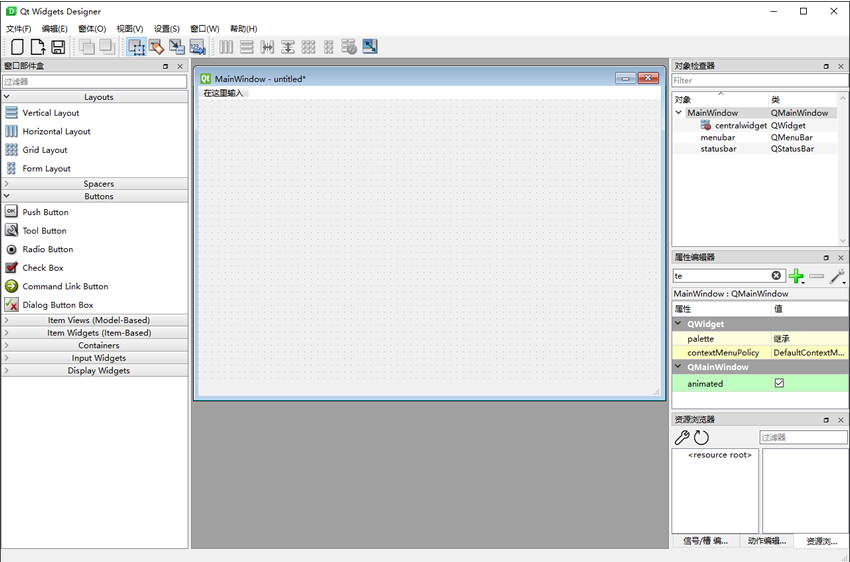
Task: Open the 编辑(E) menu
Action: click(x=55, y=29)
